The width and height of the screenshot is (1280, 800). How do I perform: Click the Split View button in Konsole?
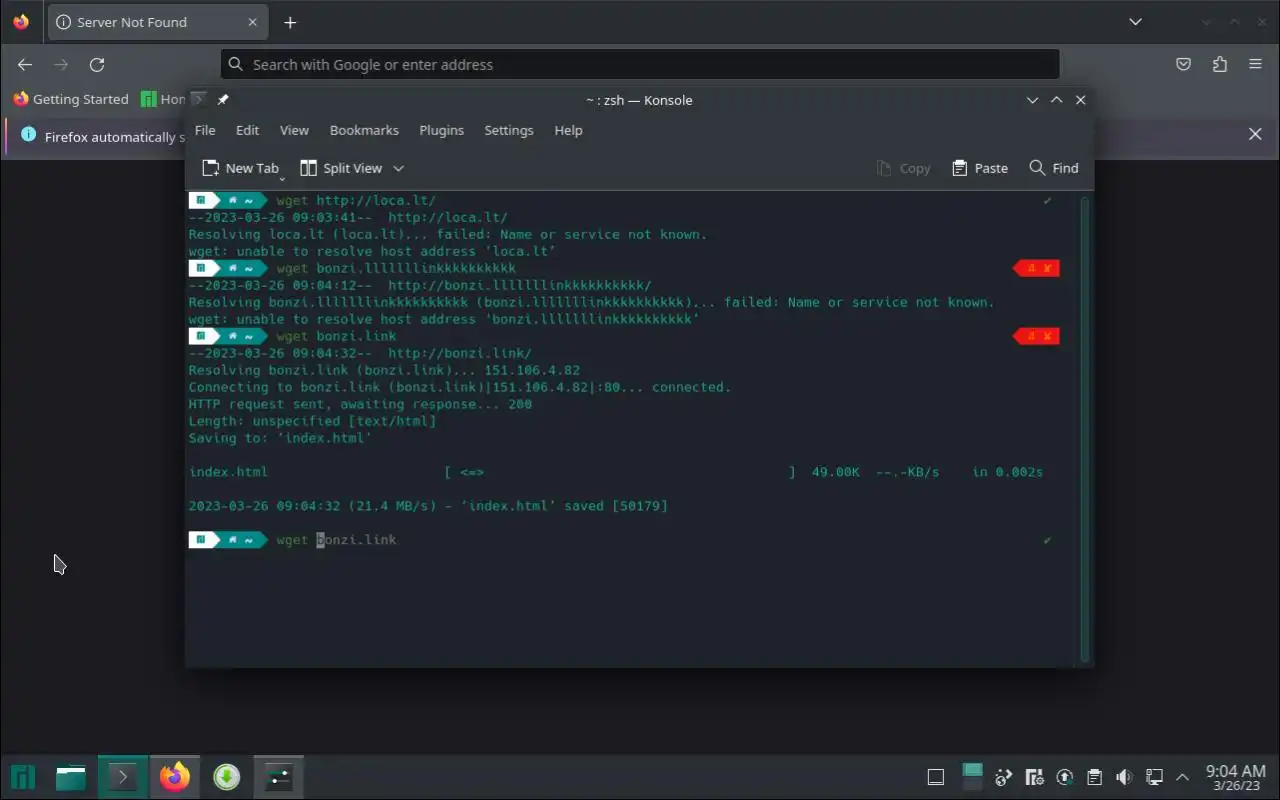click(341, 168)
